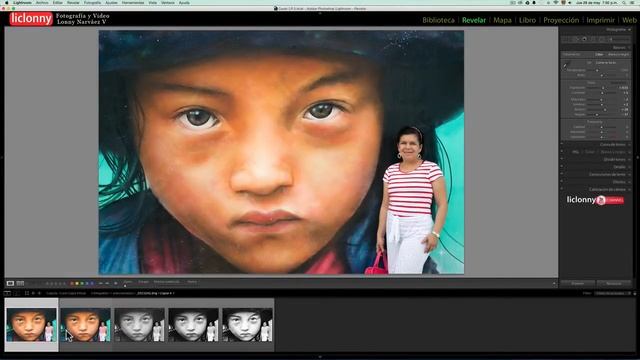Viewport: 640px width, 360px height.
Task: Expand the Correcciones de lente panel
Action: point(629,174)
